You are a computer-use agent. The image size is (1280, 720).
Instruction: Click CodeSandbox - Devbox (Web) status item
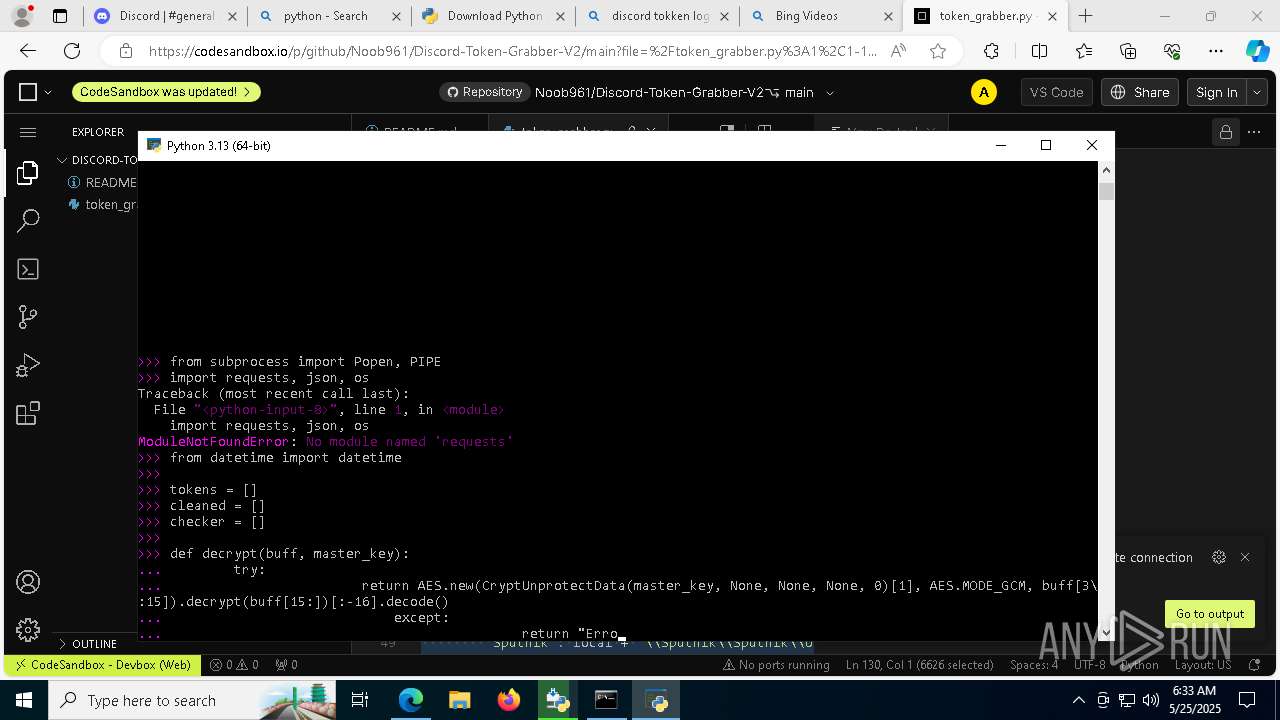pyautogui.click(x=101, y=665)
